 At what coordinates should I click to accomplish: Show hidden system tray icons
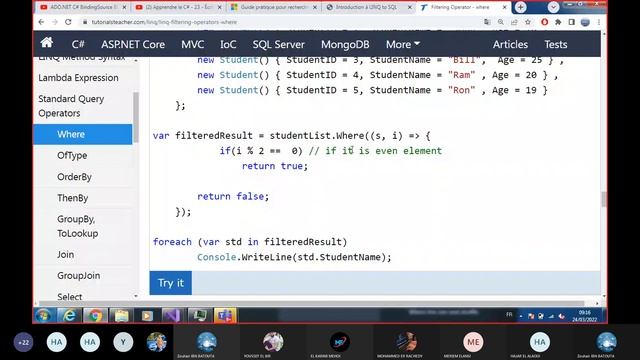(x=521, y=316)
